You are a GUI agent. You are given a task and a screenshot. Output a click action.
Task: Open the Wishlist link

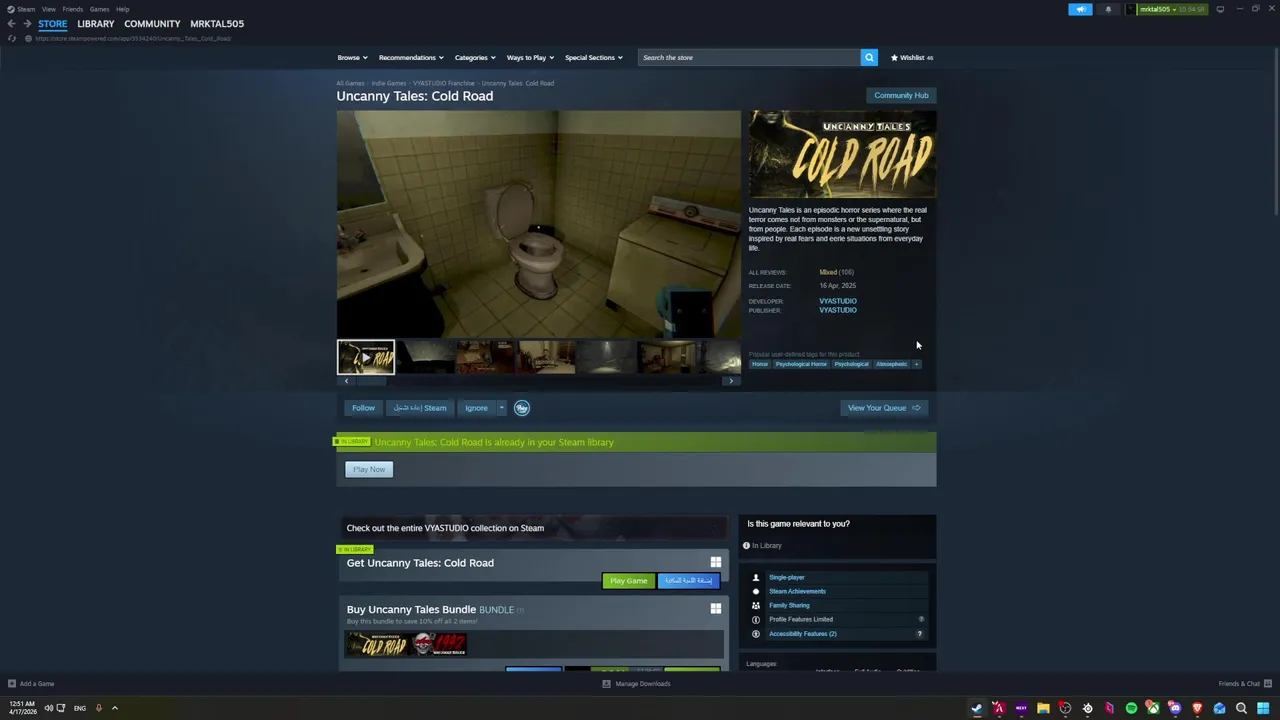pos(912,57)
